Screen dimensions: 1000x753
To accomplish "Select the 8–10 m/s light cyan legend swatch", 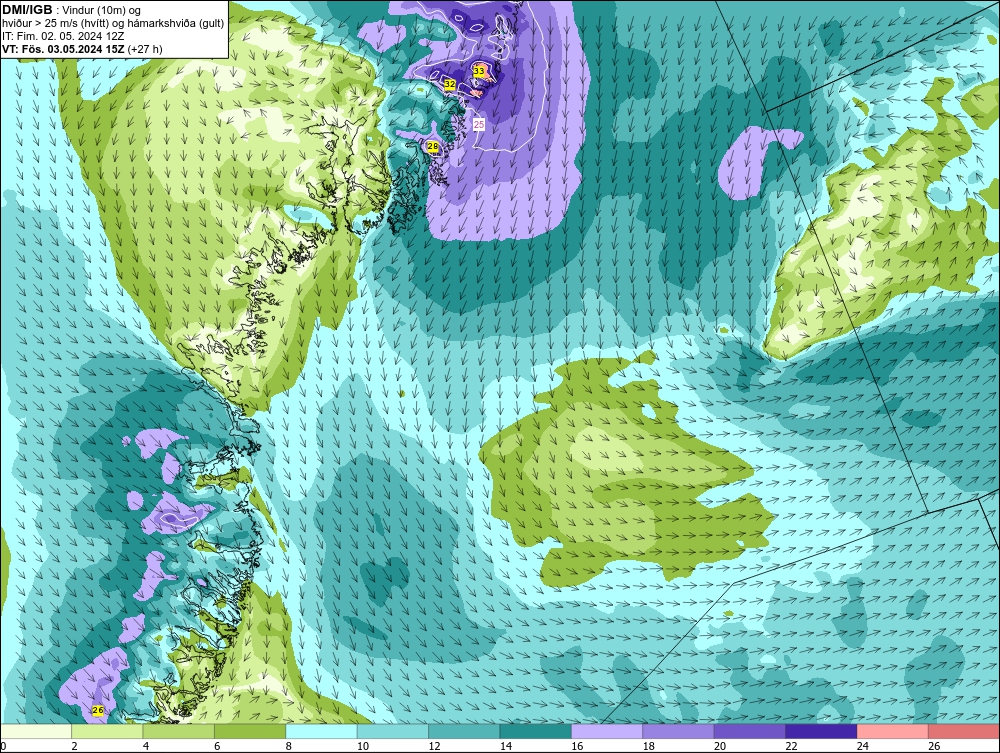I will 321,731.
